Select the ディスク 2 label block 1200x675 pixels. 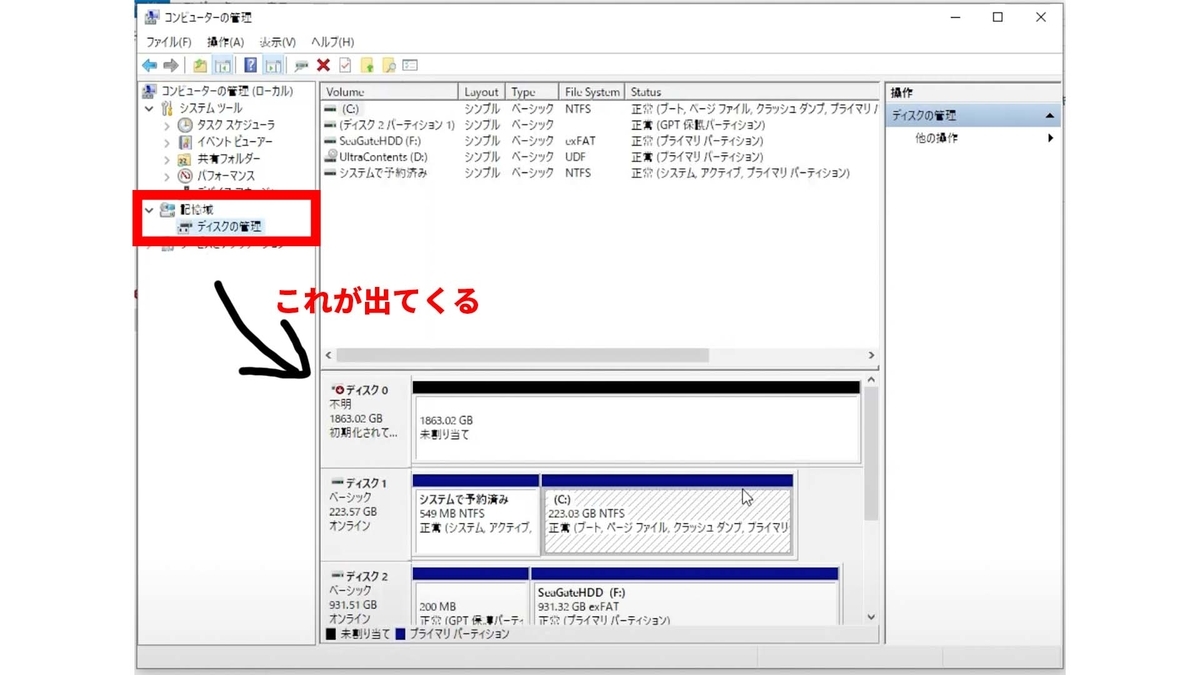click(365, 595)
